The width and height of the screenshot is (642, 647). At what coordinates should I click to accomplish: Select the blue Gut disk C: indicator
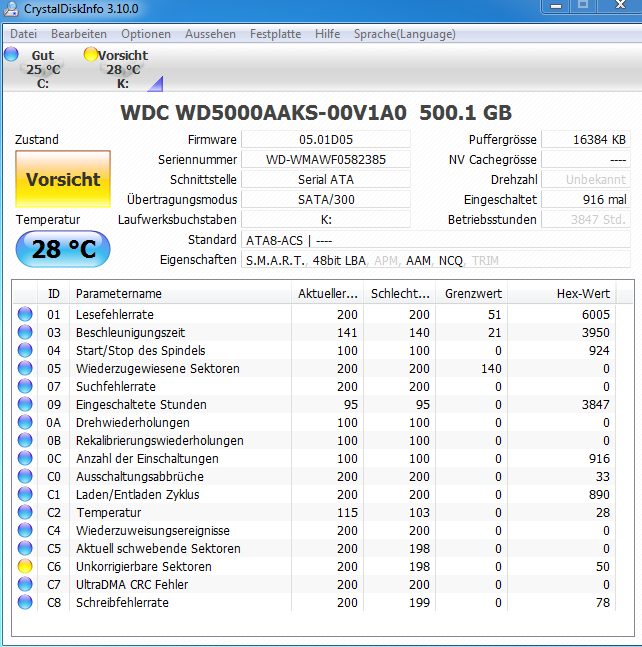(x=12, y=54)
